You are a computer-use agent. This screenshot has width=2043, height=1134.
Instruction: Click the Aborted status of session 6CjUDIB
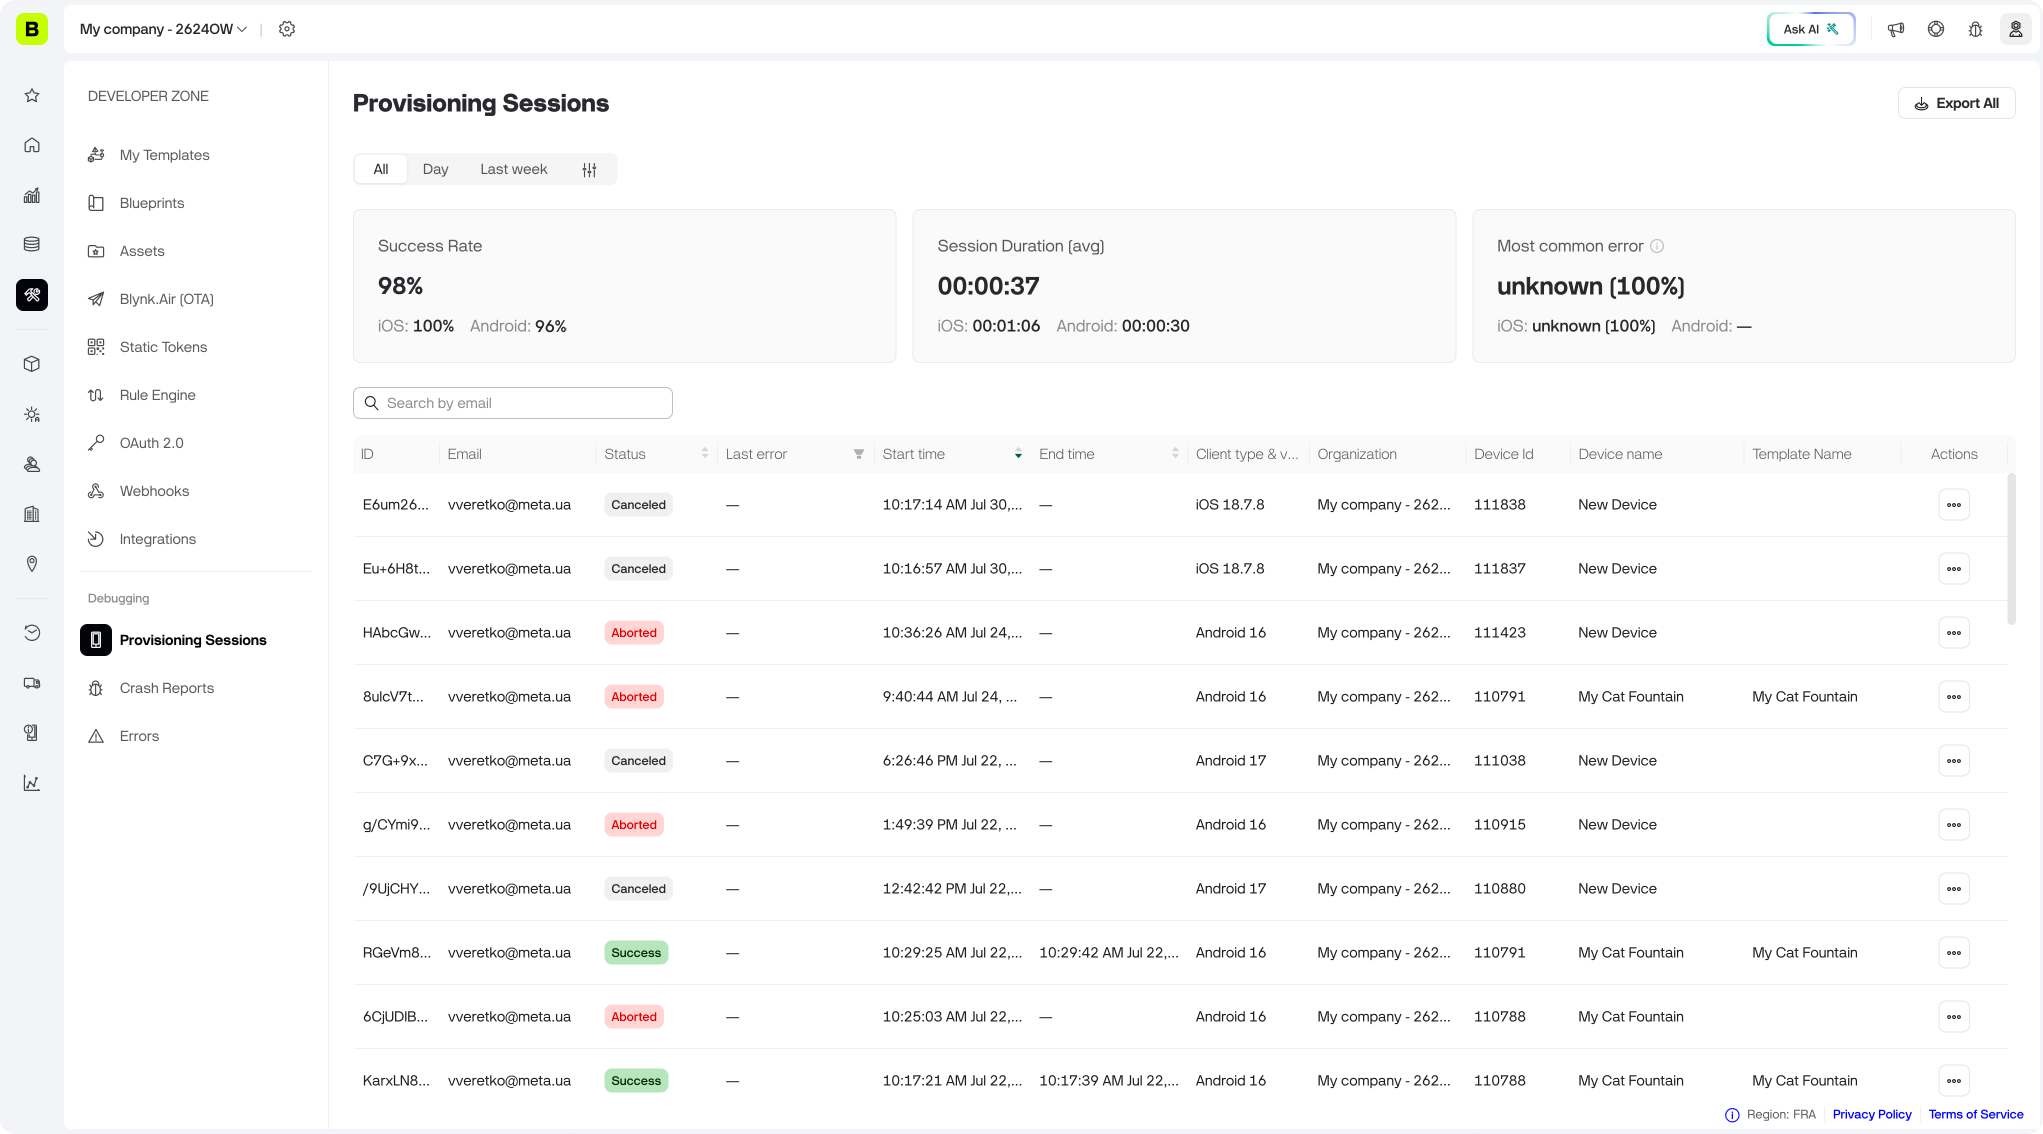point(634,1017)
